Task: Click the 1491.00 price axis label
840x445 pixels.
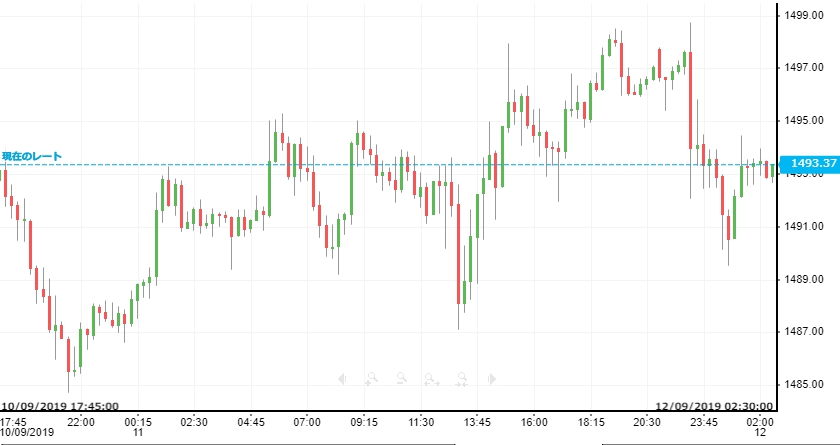Action: click(x=805, y=226)
